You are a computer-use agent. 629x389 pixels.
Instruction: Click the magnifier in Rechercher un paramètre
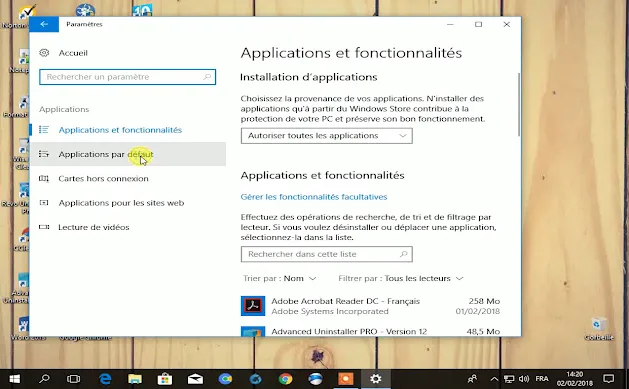pos(207,77)
